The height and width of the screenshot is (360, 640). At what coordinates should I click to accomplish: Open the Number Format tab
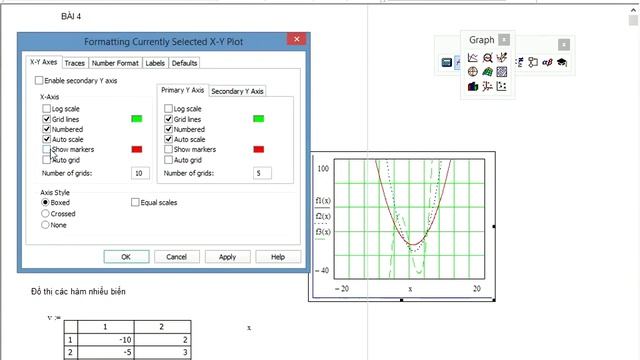coord(115,63)
